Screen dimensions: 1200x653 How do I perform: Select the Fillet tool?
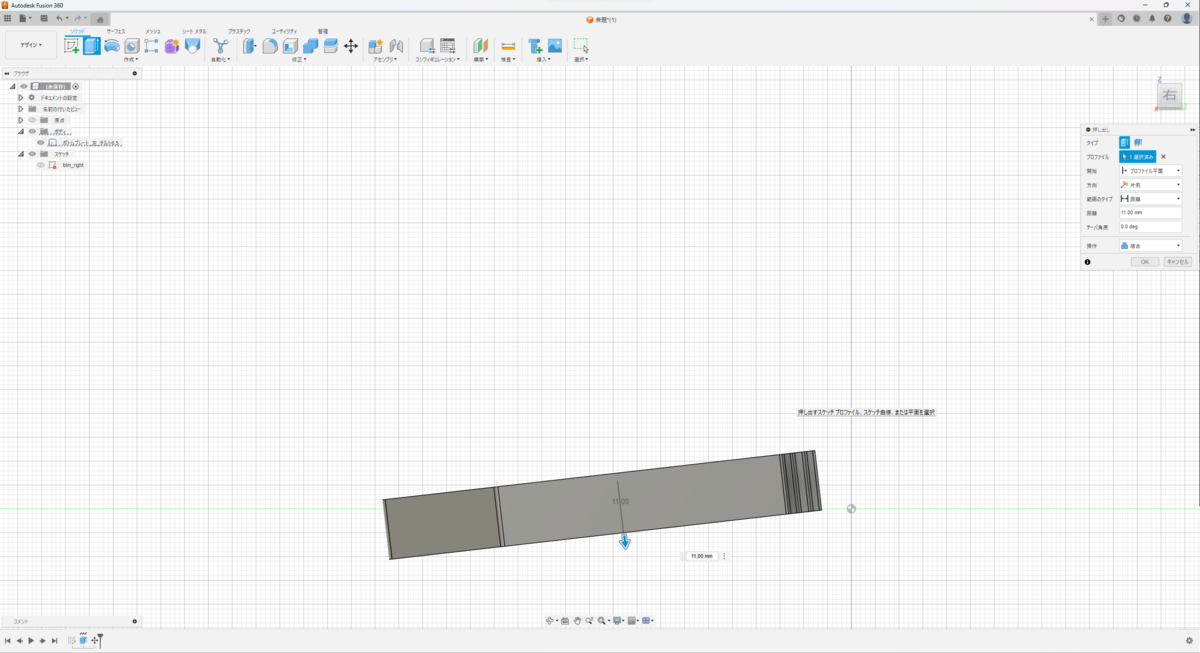click(x=270, y=46)
